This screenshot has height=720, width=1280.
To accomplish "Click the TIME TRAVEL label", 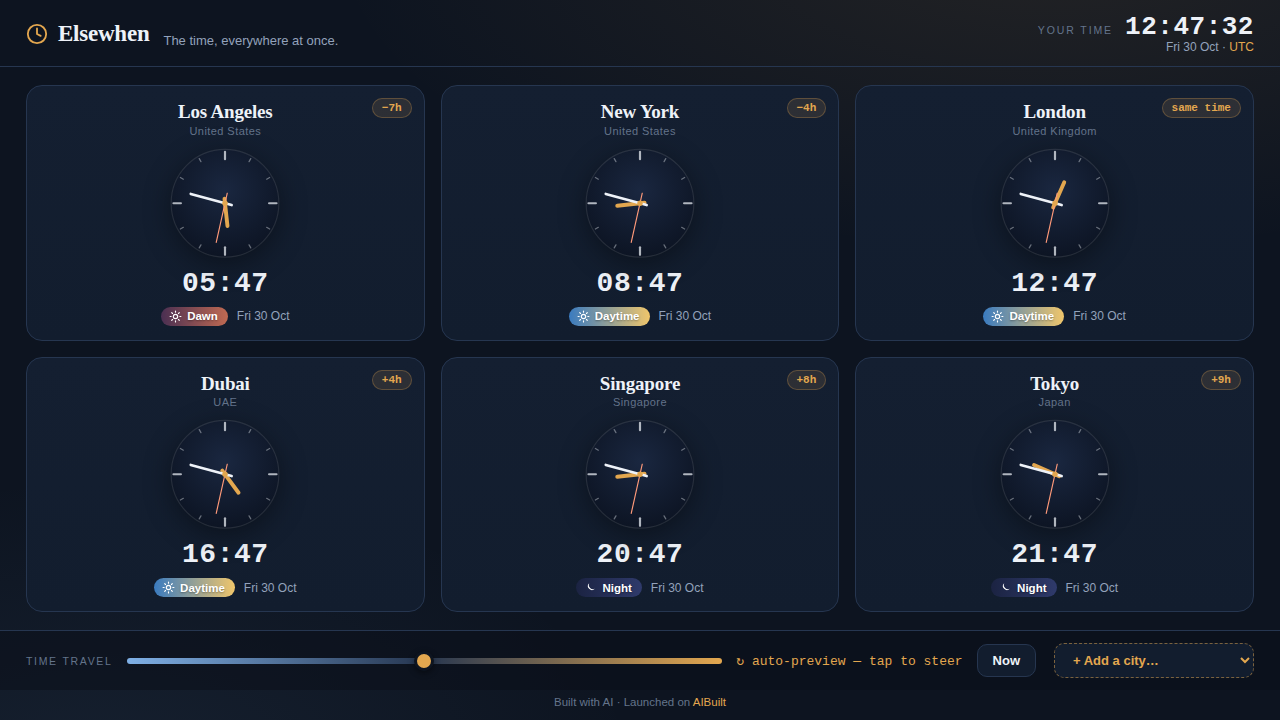I will (69, 661).
